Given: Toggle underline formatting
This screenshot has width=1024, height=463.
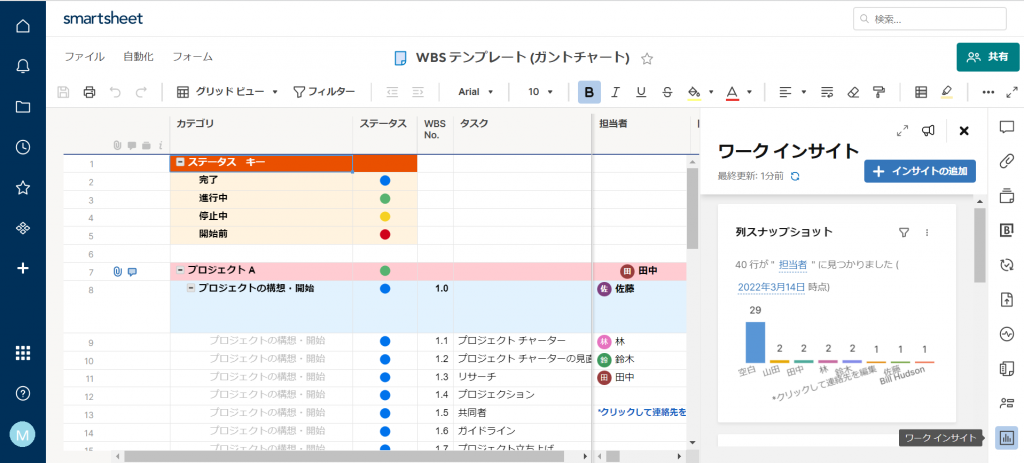Looking at the screenshot, I should pyautogui.click(x=641, y=92).
